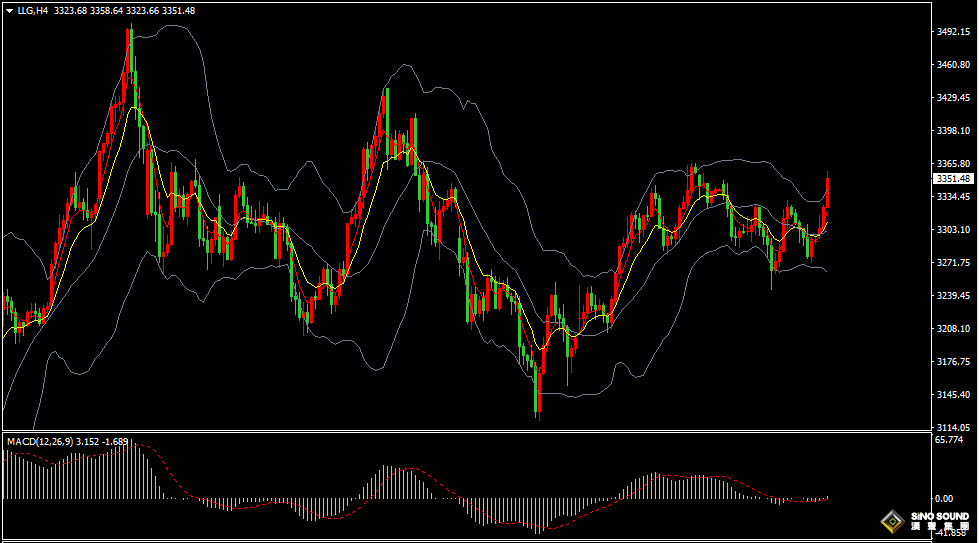The image size is (979, 543).
Task: Click the 65.774 MACD scale value
Action: click(x=949, y=439)
